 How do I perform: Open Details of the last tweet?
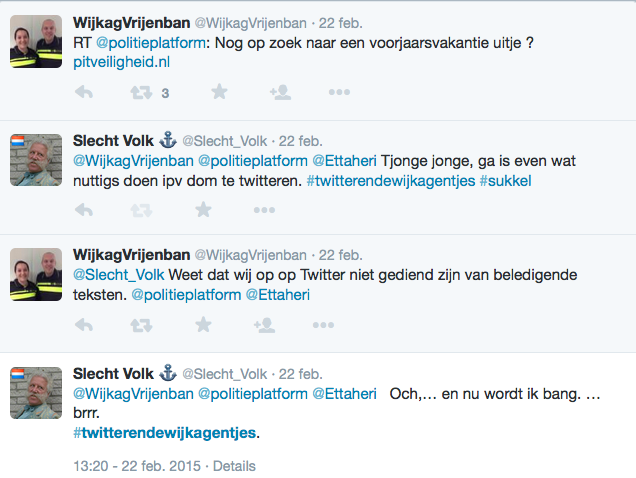(234, 466)
